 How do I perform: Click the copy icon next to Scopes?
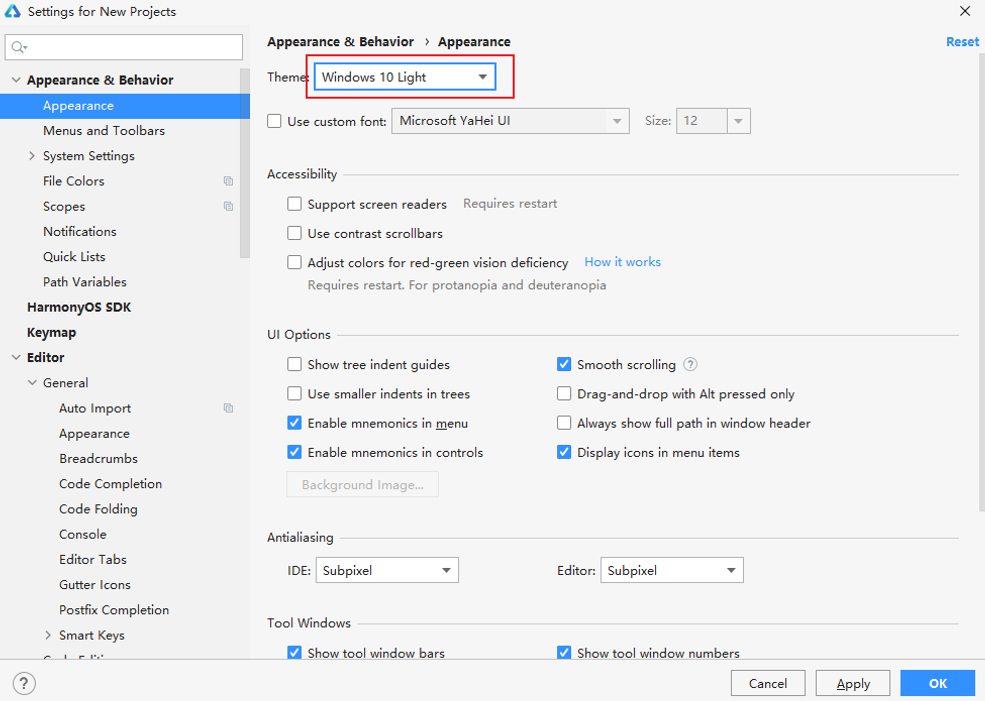pos(228,206)
